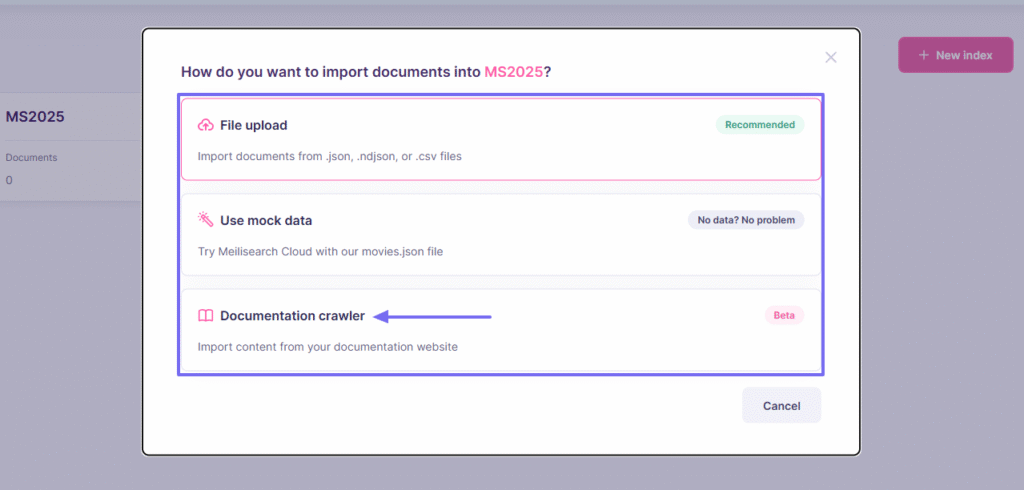Click the No data? No problem badge
The width and height of the screenshot is (1024, 490).
[746, 220]
